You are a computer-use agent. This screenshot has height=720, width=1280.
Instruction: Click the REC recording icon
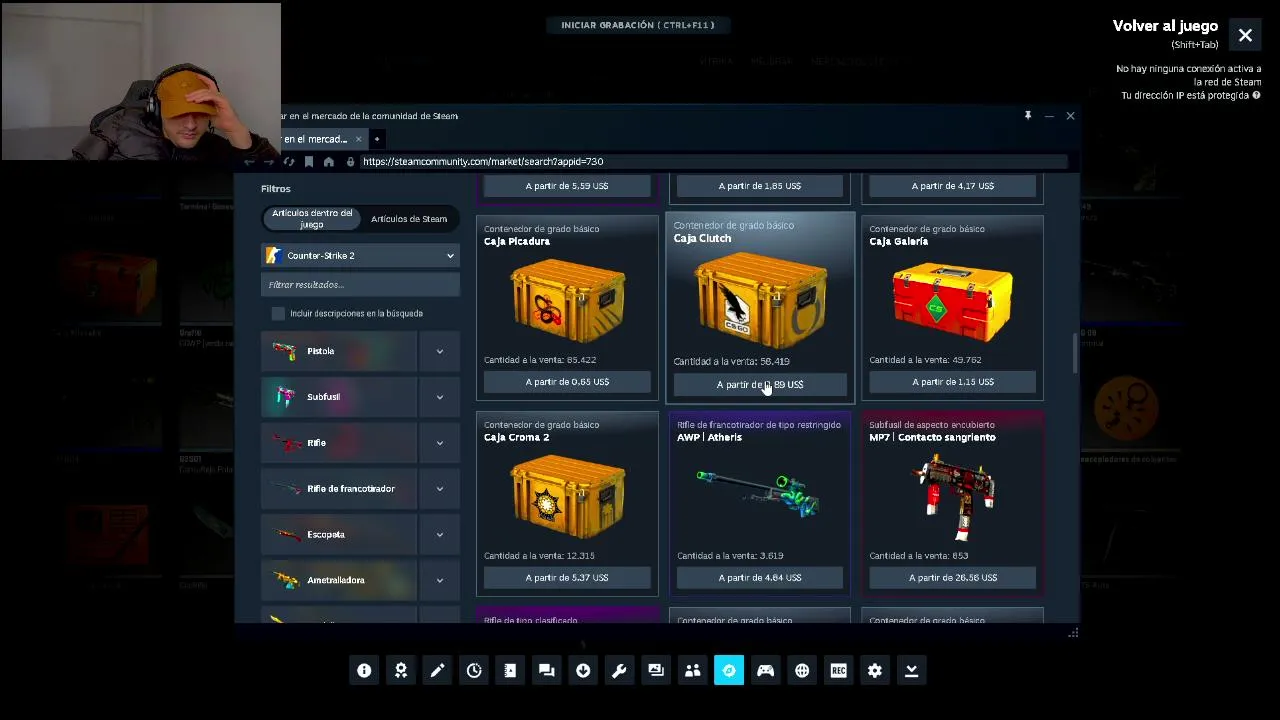(839, 670)
